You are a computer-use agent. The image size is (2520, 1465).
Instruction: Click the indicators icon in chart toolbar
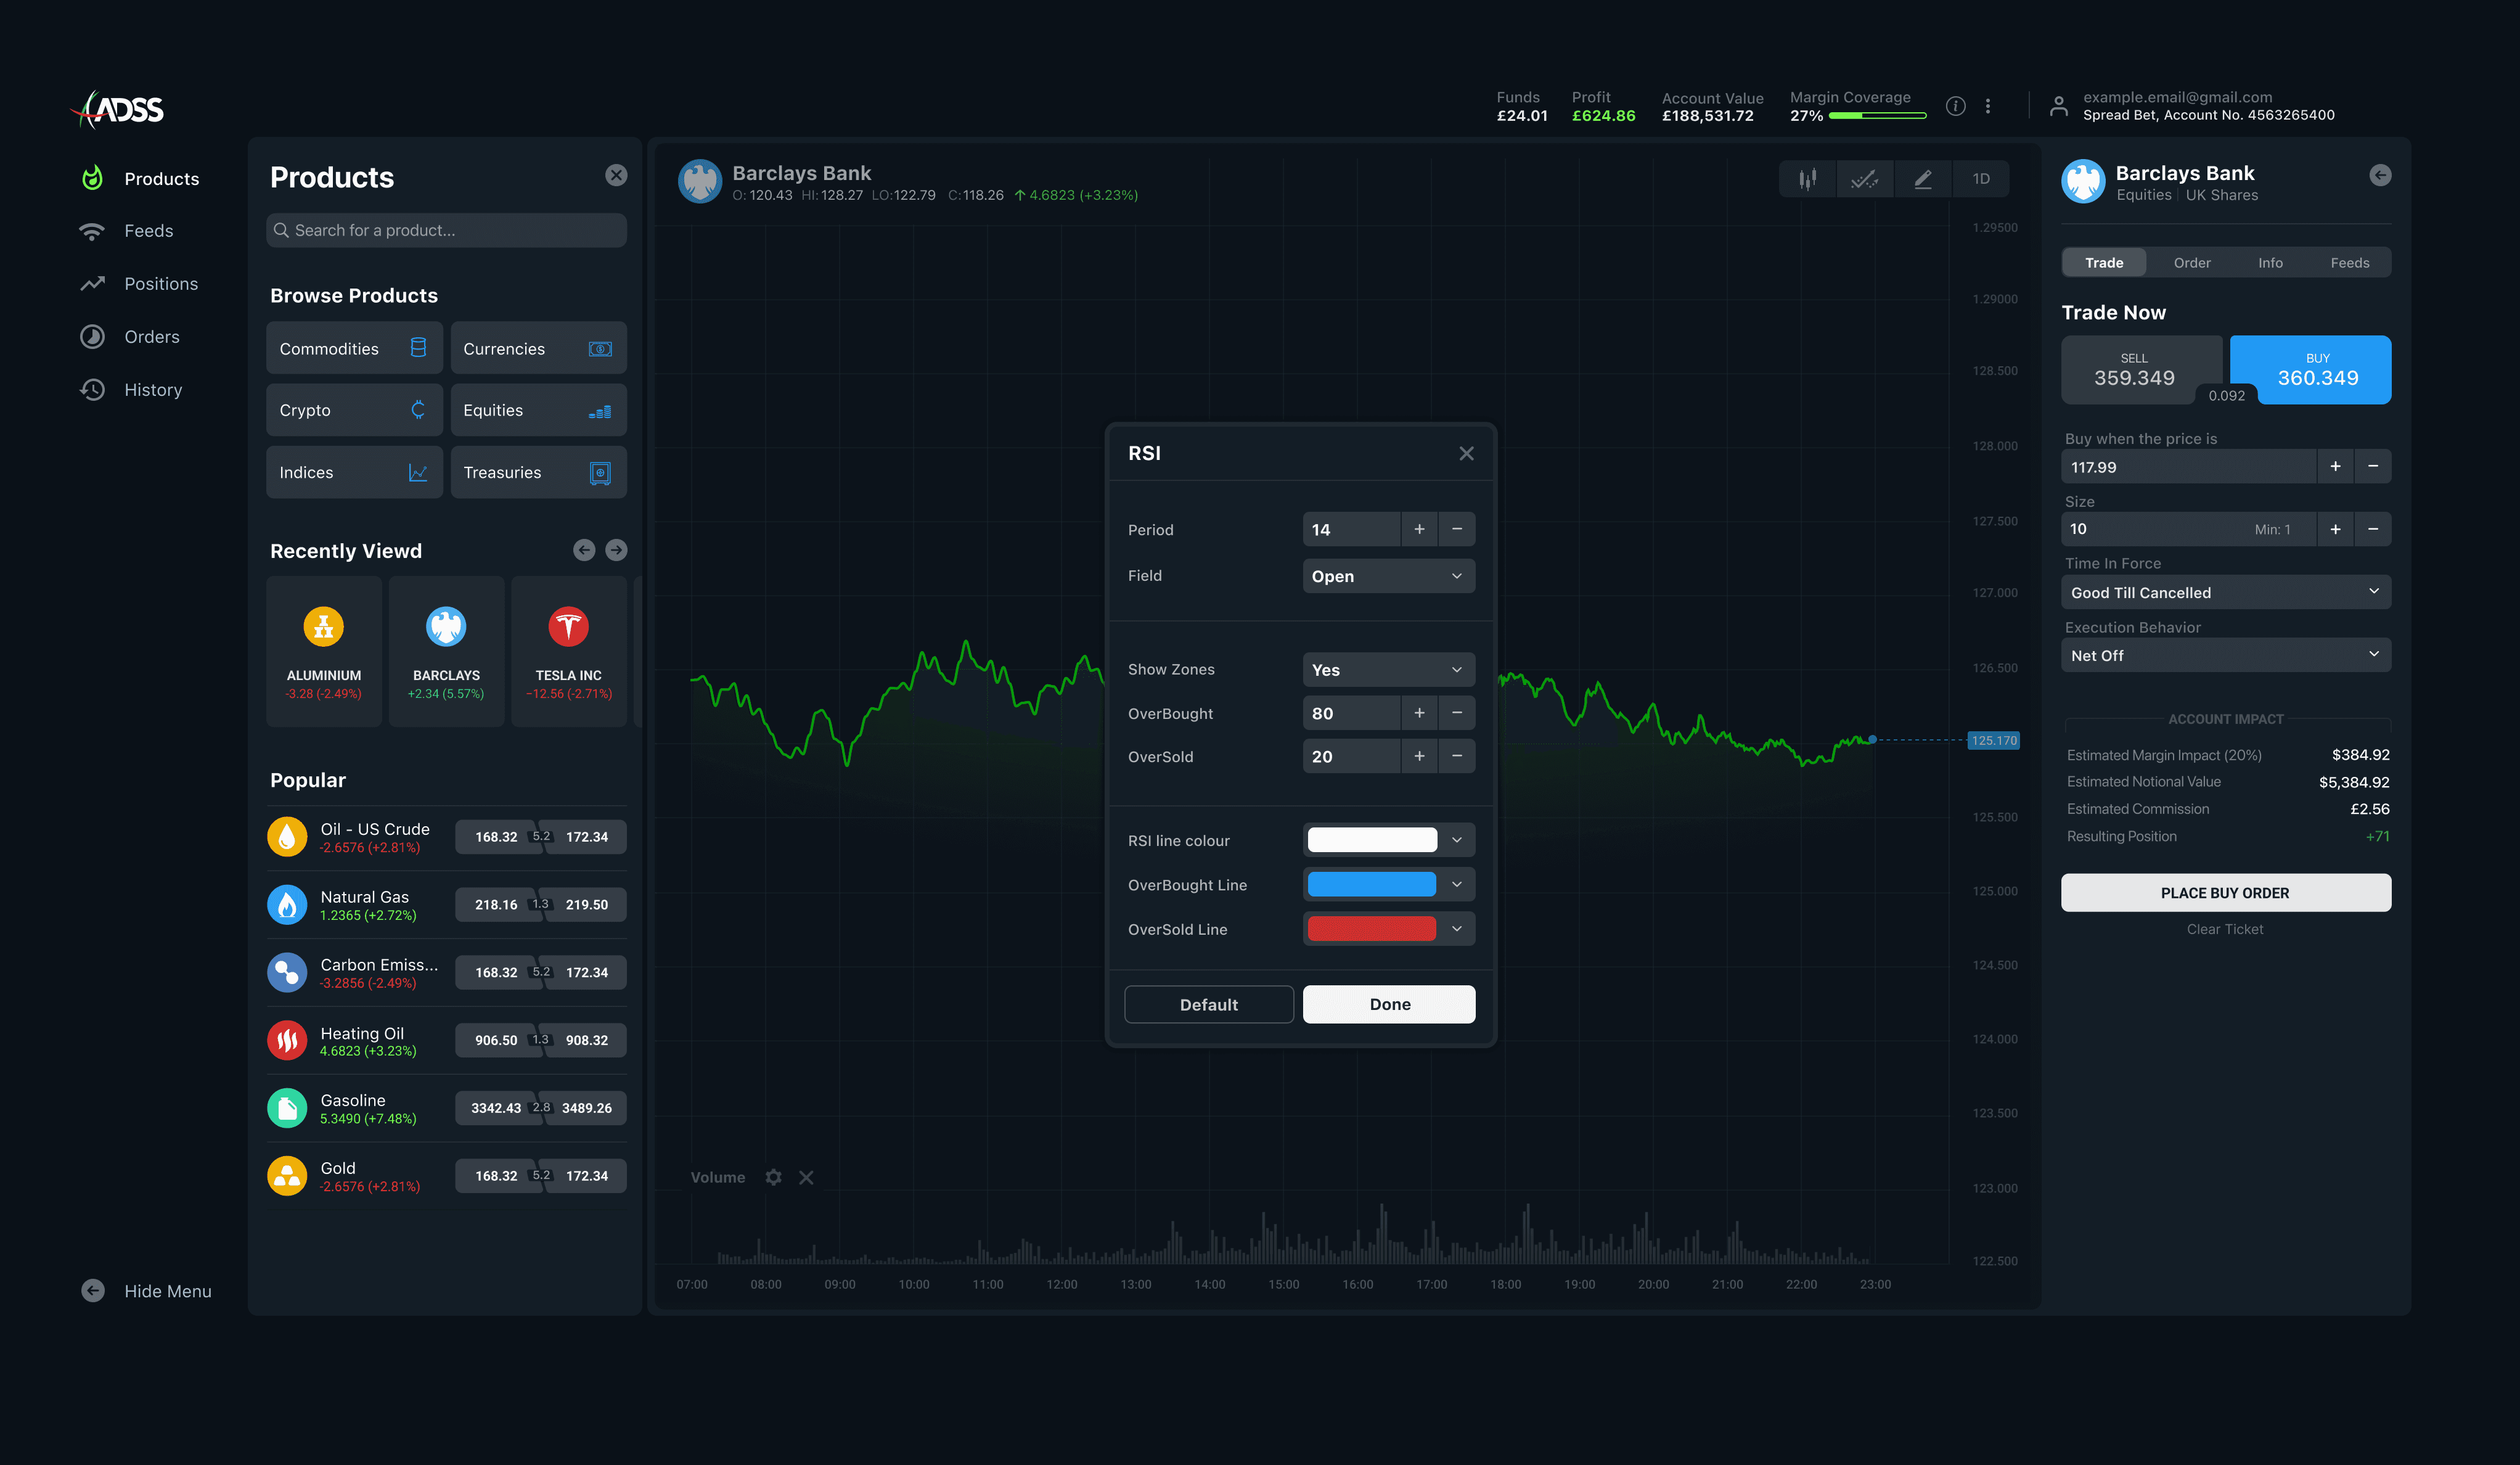pos(1864,179)
